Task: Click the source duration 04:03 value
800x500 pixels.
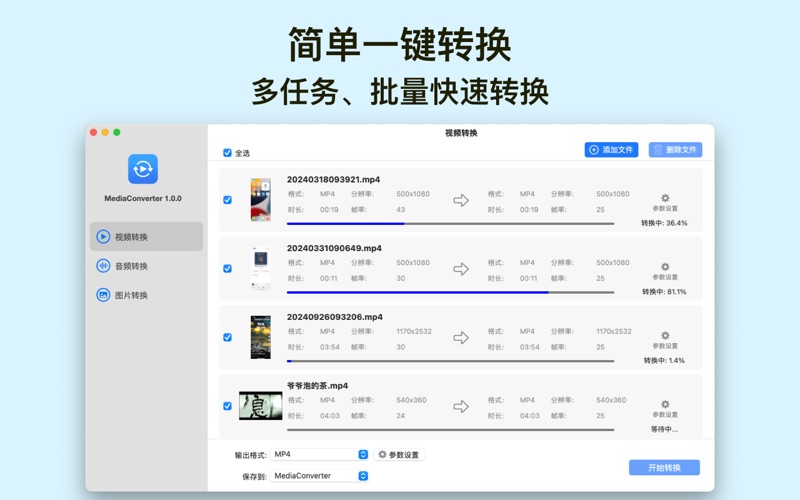Action: click(x=330, y=416)
